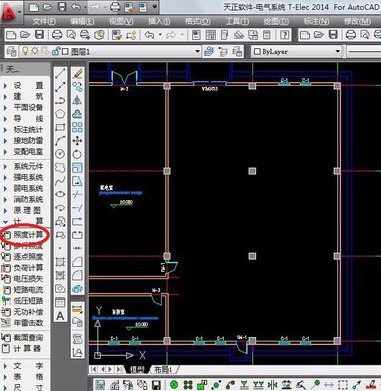Toggle the layer freeze sun icon
This screenshot has width=381, height=391.
35,51
